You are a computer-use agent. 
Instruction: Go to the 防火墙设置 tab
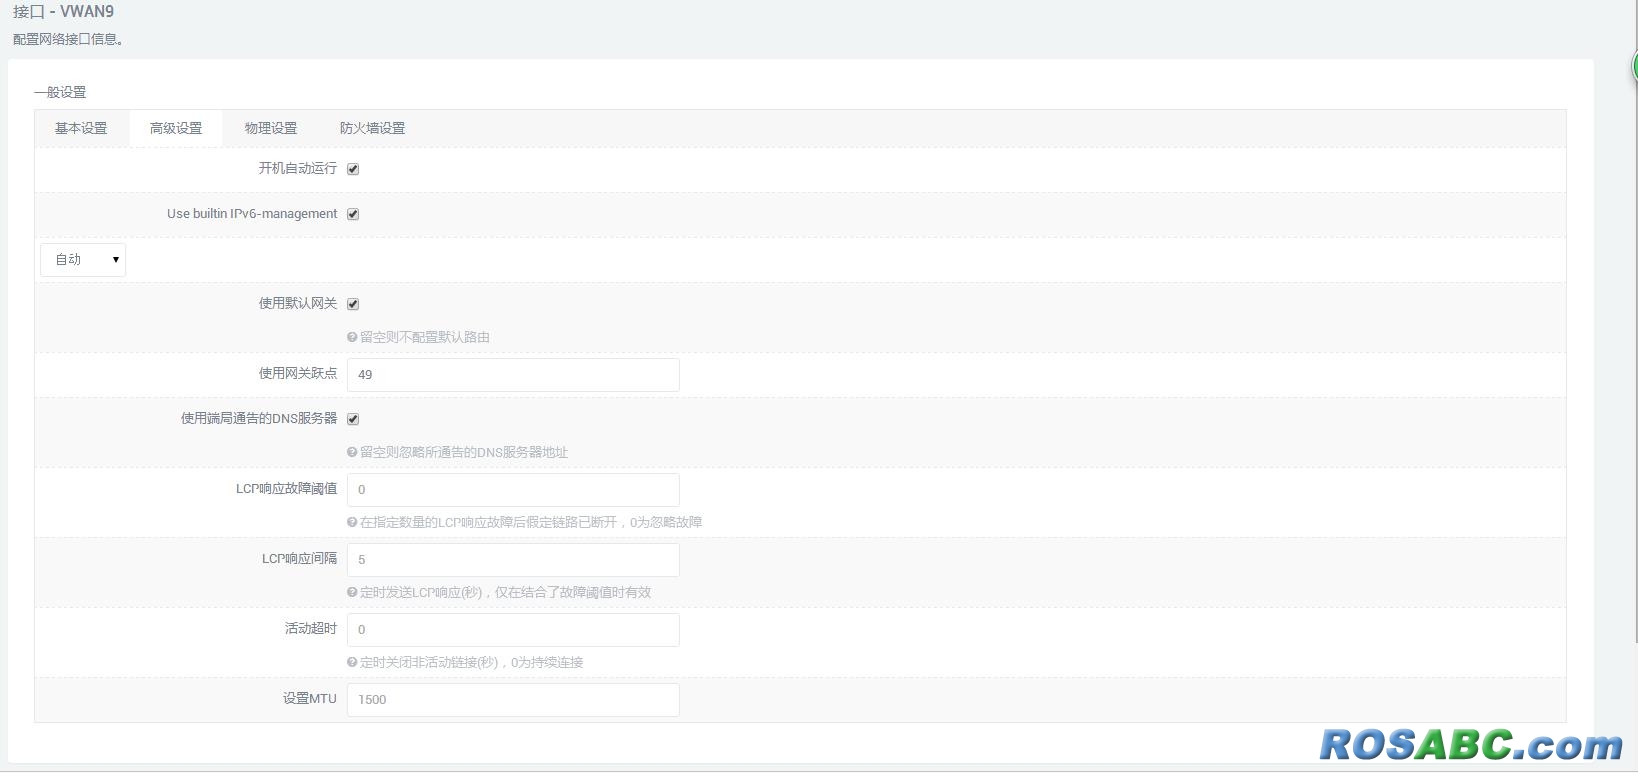tap(372, 128)
